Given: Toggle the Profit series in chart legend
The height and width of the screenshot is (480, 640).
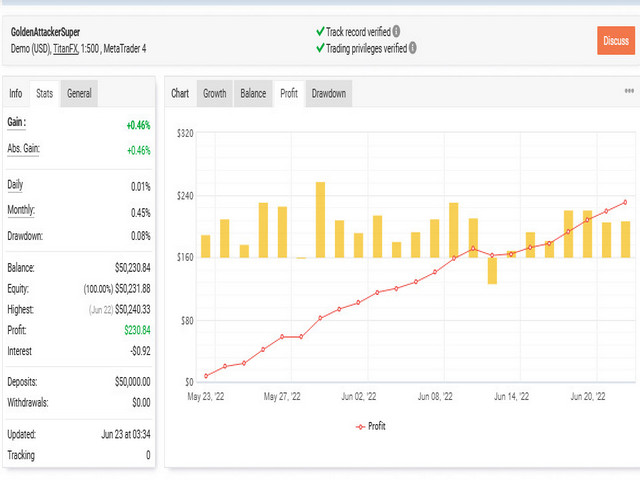Looking at the screenshot, I should pyautogui.click(x=371, y=427).
